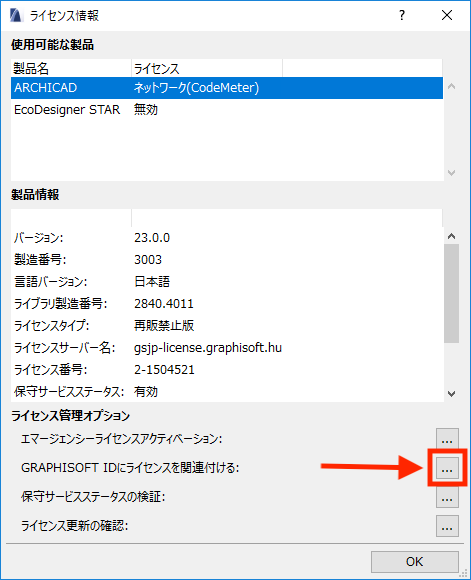The height and width of the screenshot is (580, 471).
Task: Select the EcoDesigner STAR row
Action: 227,110
